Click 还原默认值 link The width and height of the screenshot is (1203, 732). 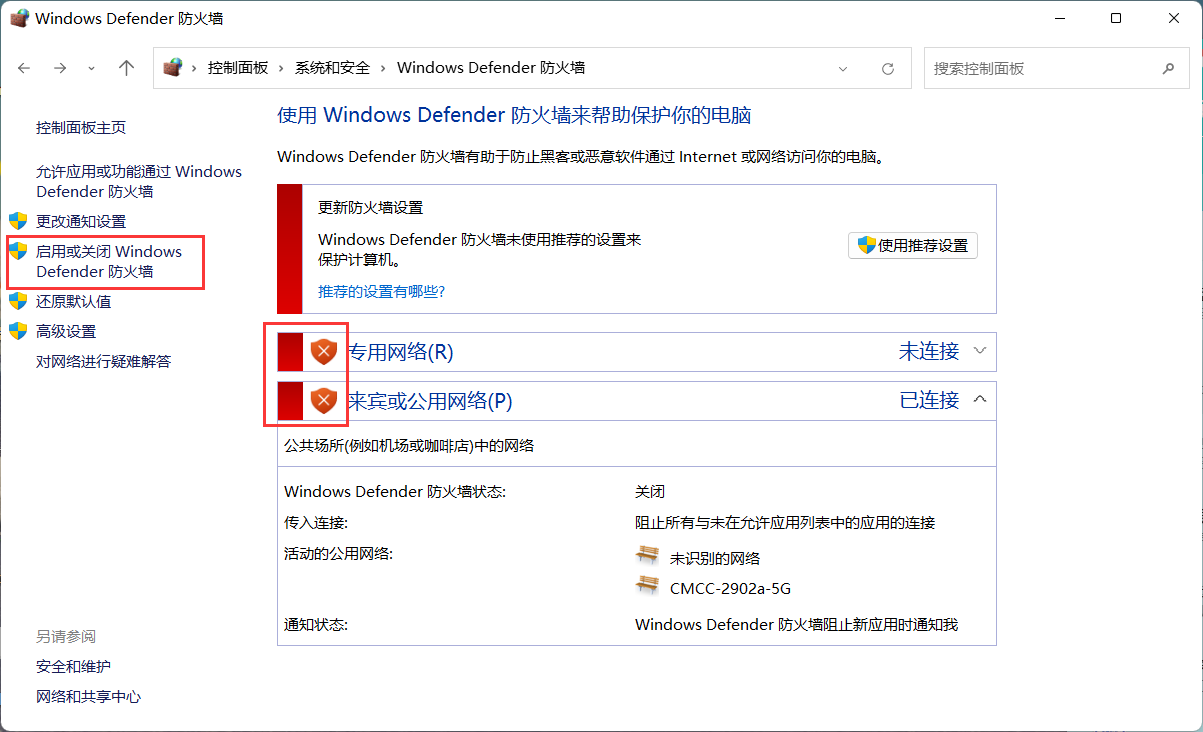click(74, 301)
